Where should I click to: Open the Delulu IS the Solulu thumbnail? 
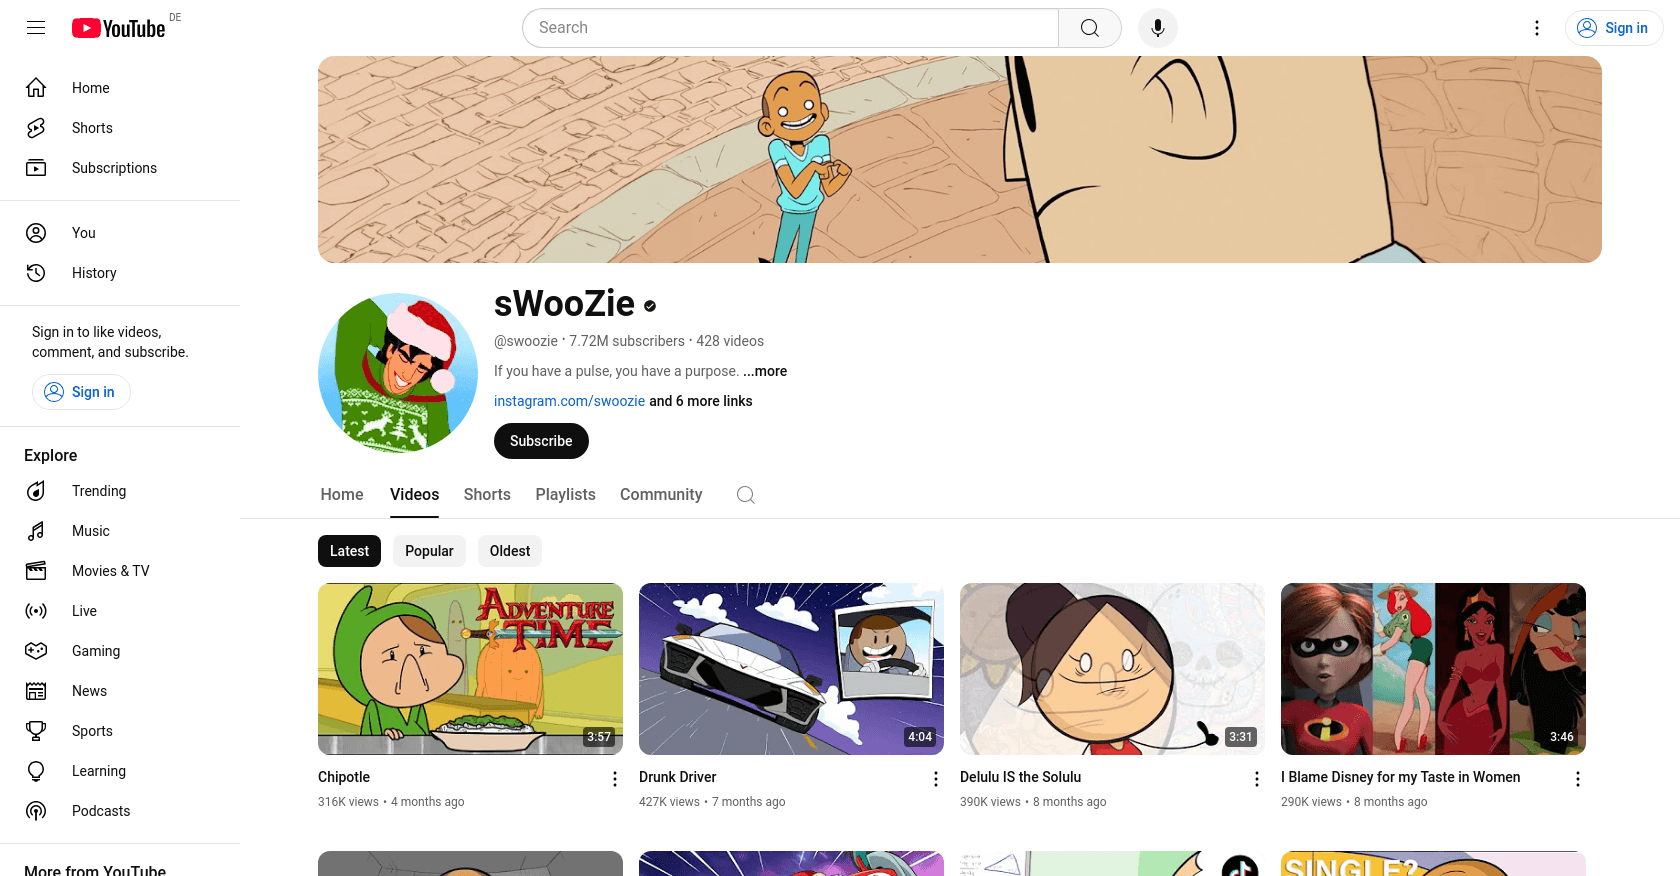click(1112, 669)
